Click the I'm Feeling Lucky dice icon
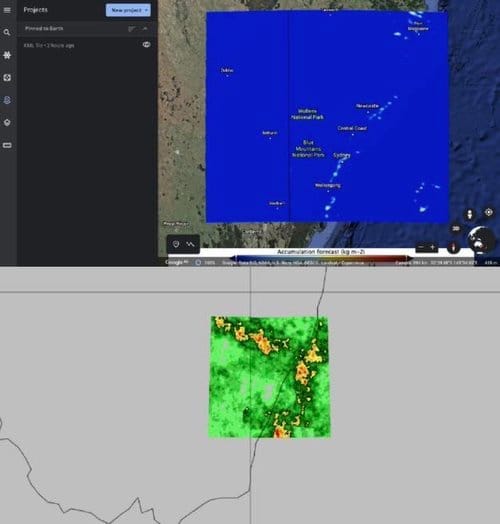 pos(7,78)
